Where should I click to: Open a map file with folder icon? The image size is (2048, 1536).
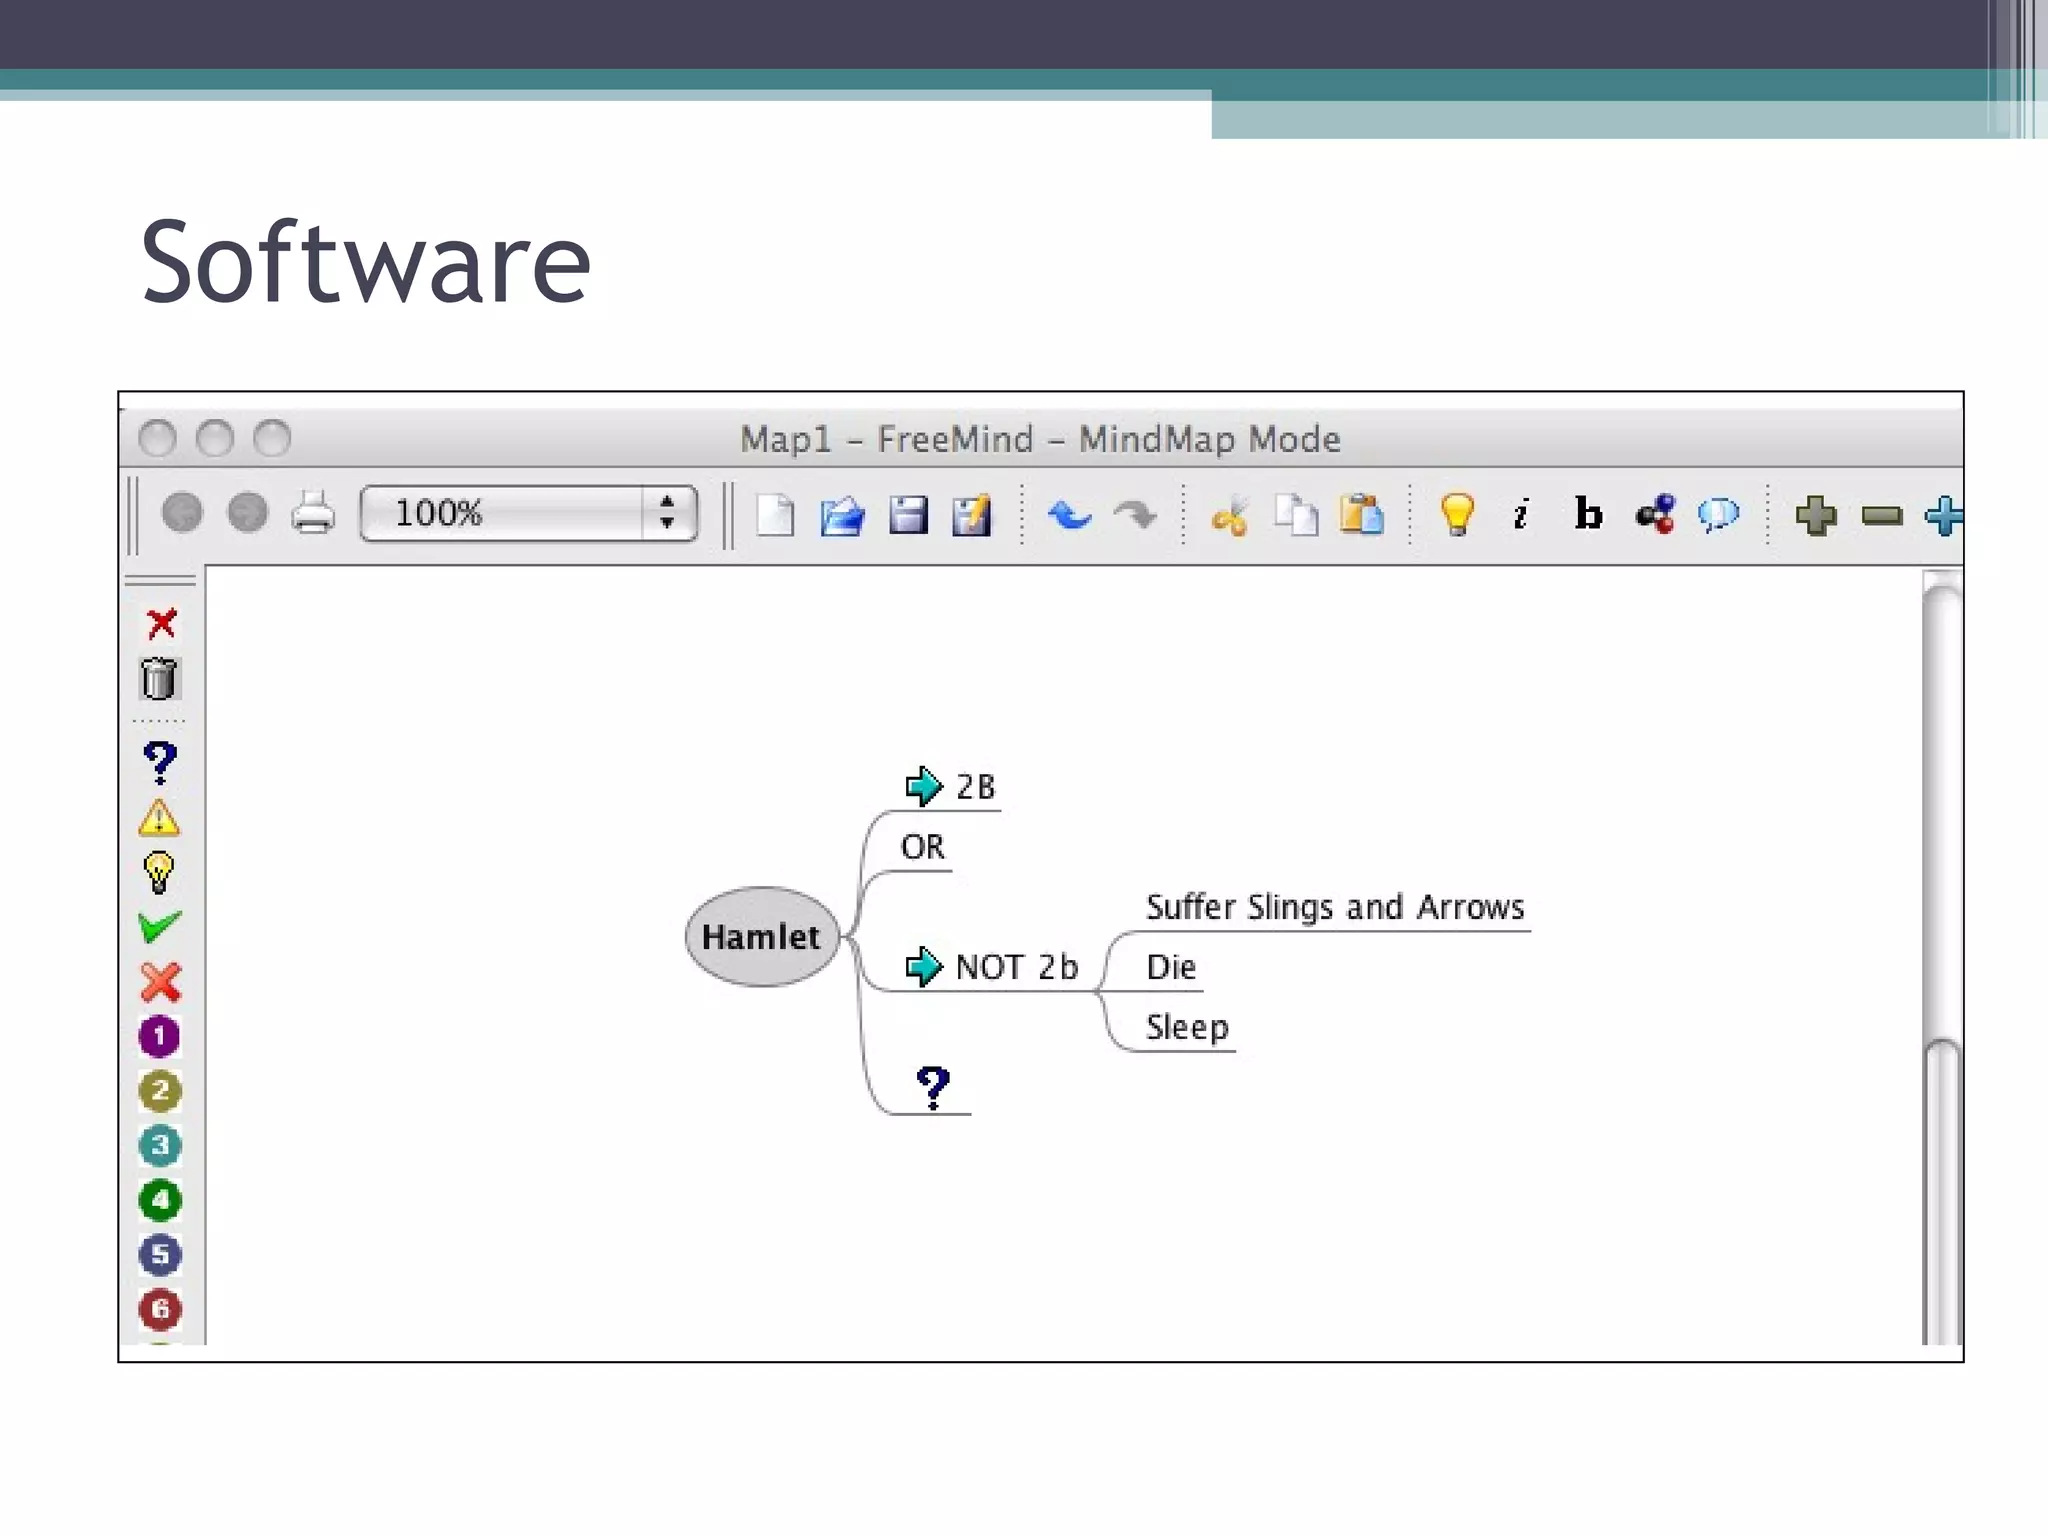[x=842, y=516]
